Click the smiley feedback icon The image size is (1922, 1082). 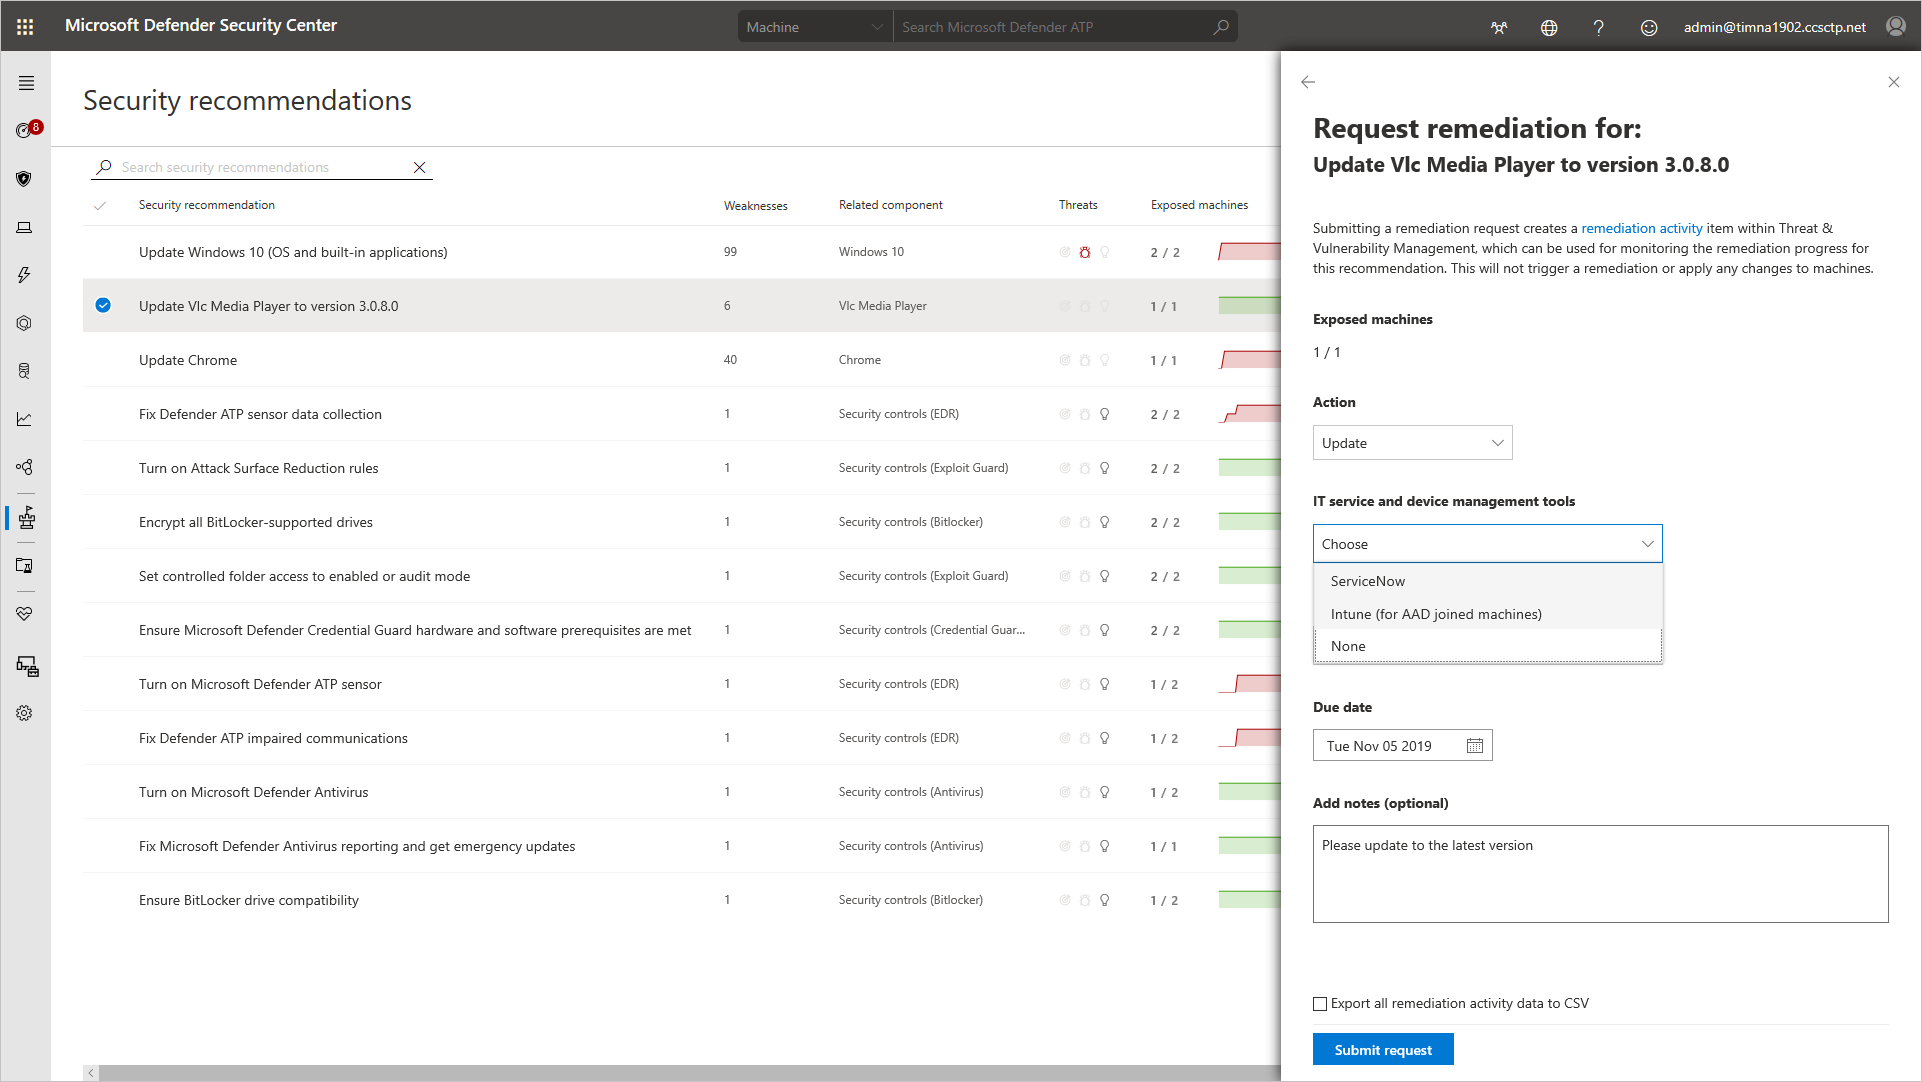(x=1649, y=27)
